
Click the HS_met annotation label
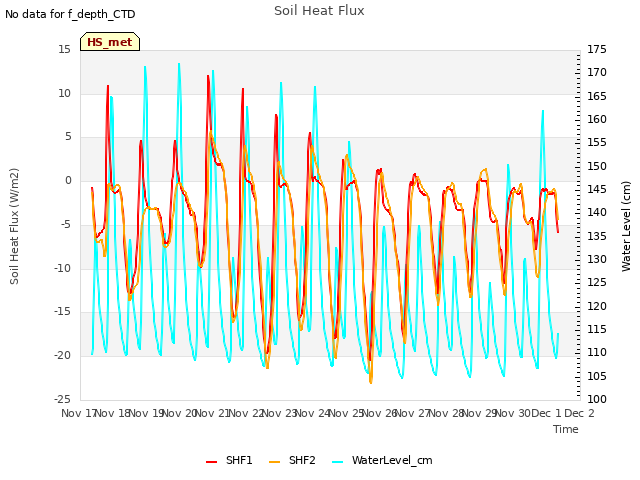(x=110, y=42)
